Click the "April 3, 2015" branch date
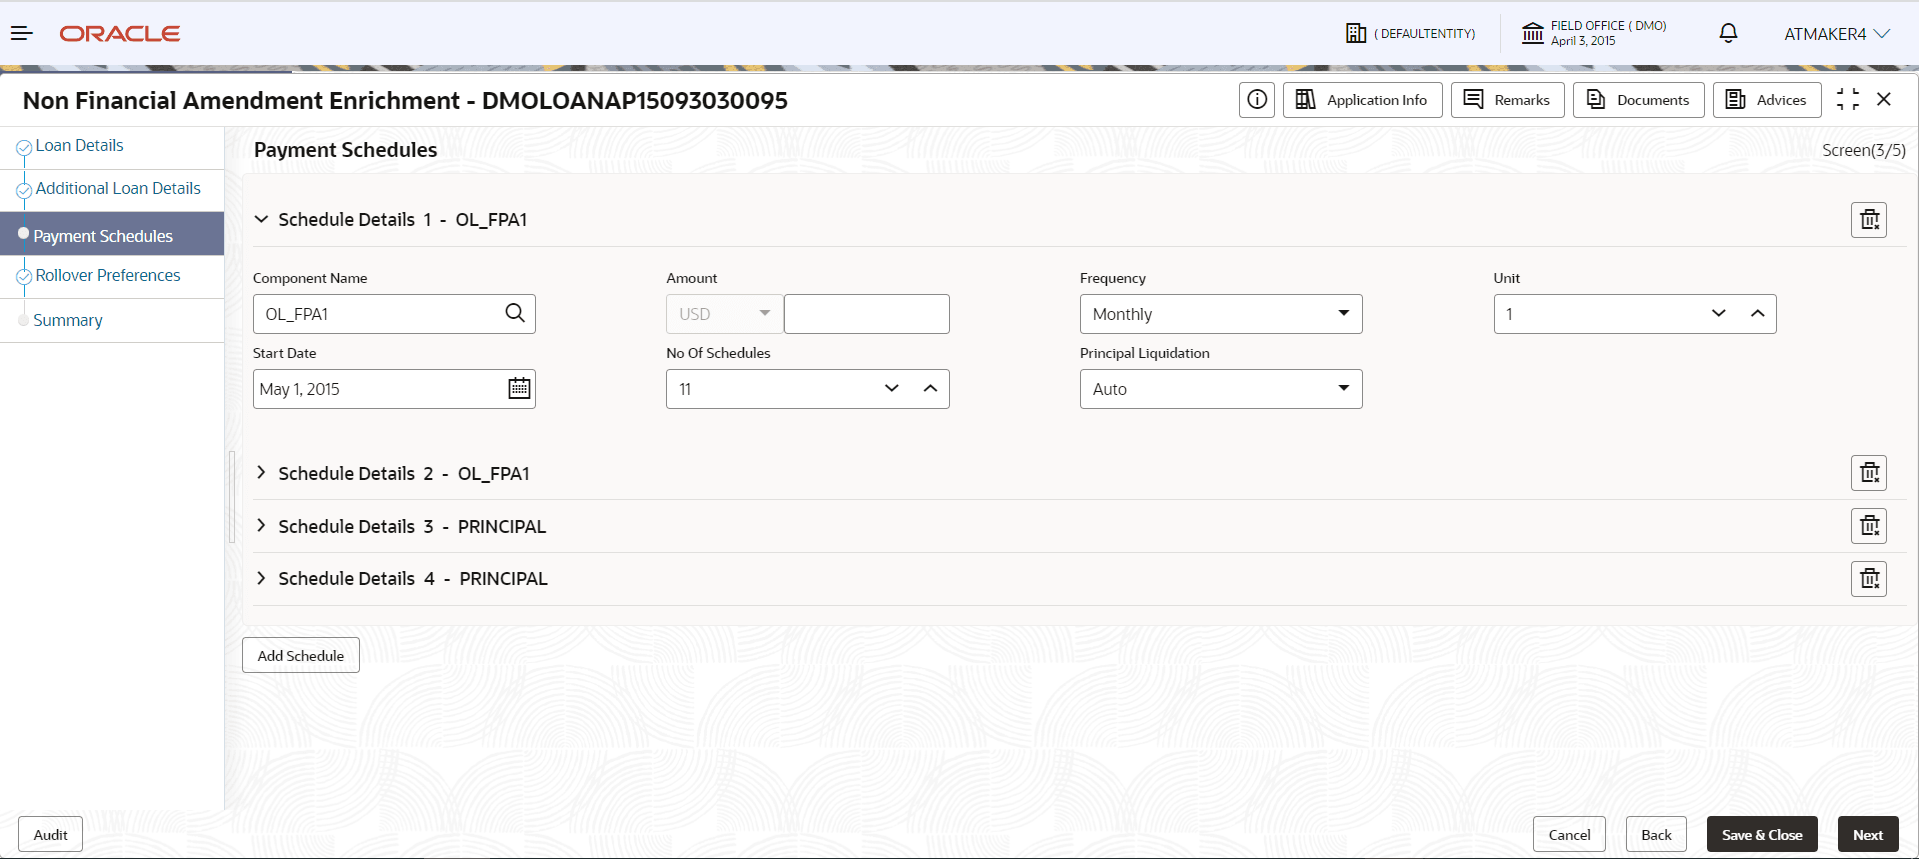 tap(1583, 41)
